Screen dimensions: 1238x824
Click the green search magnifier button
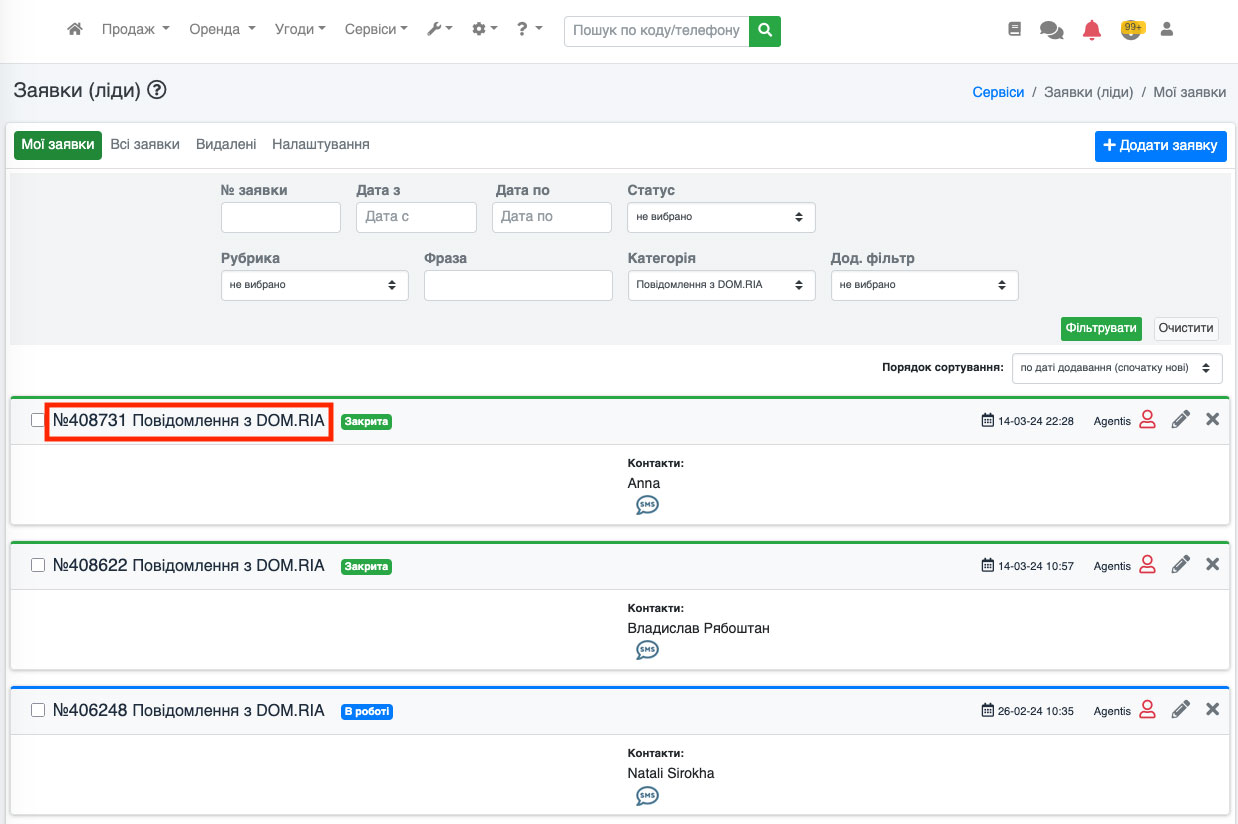765,30
